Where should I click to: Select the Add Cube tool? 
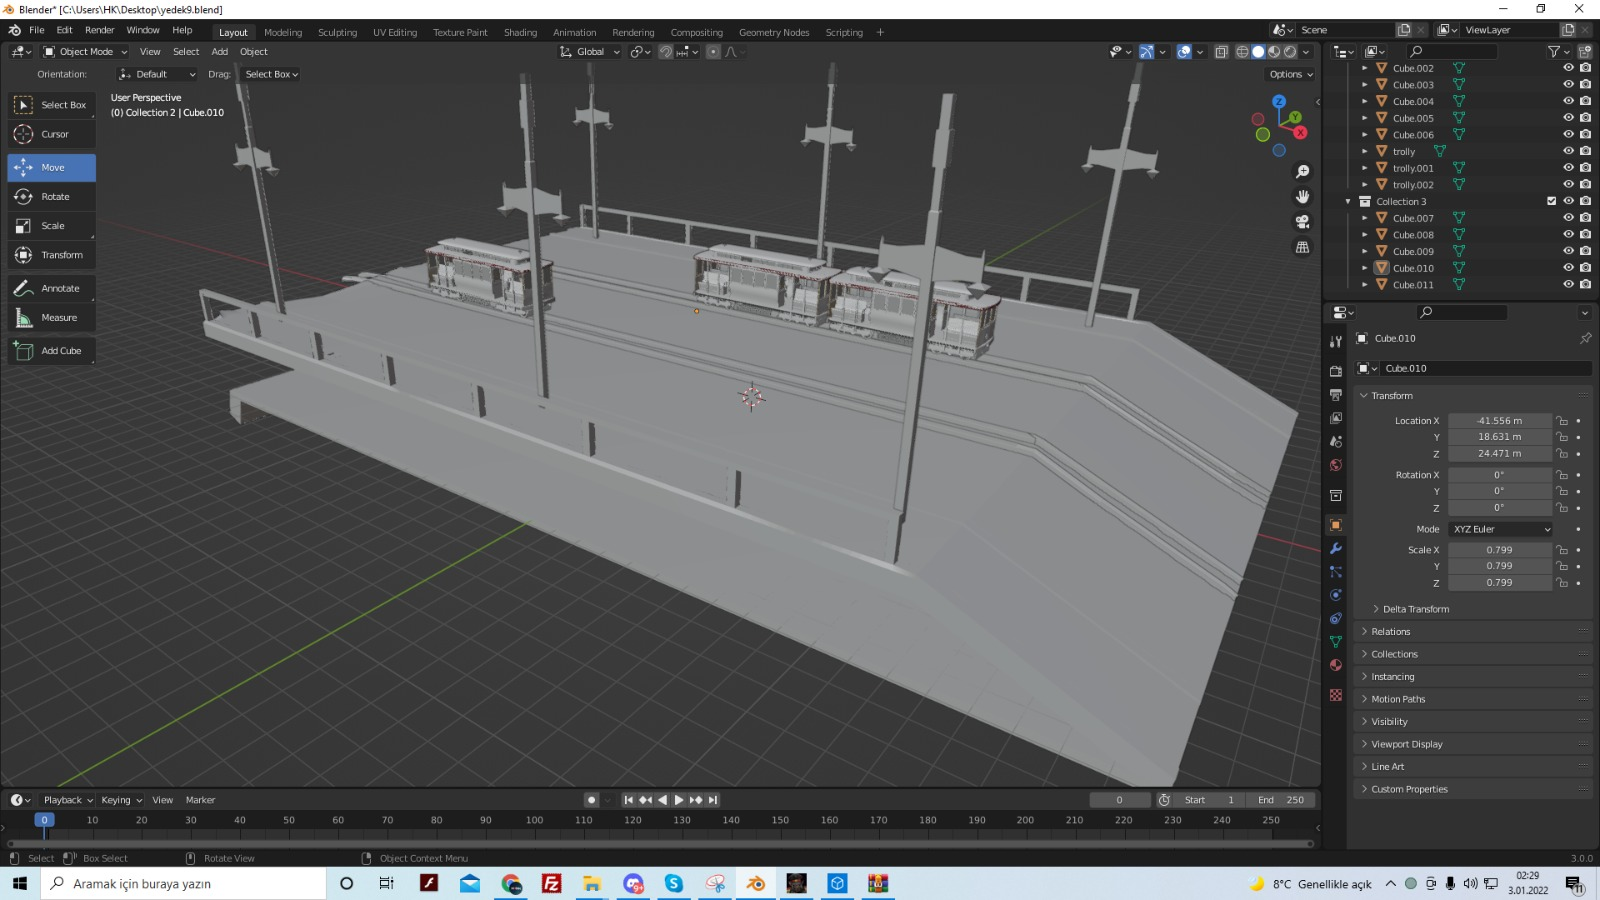pyautogui.click(x=52, y=351)
